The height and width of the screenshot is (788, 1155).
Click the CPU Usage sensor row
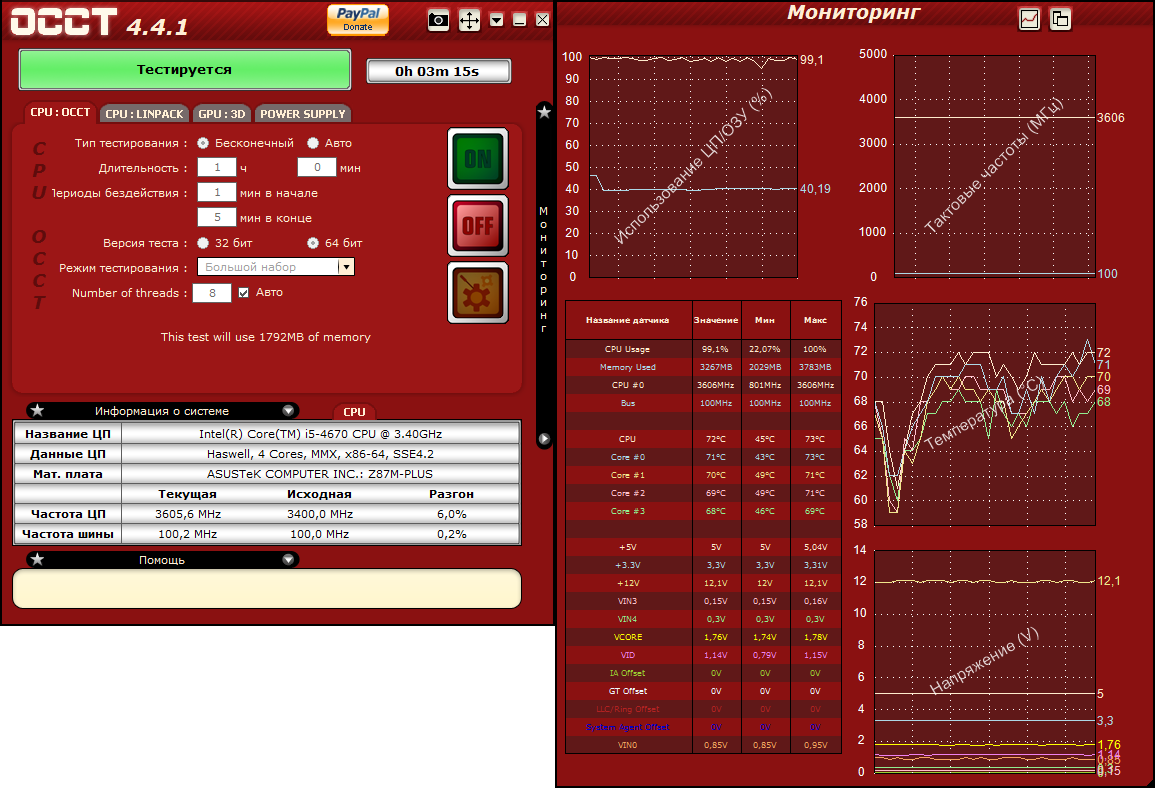(x=703, y=349)
